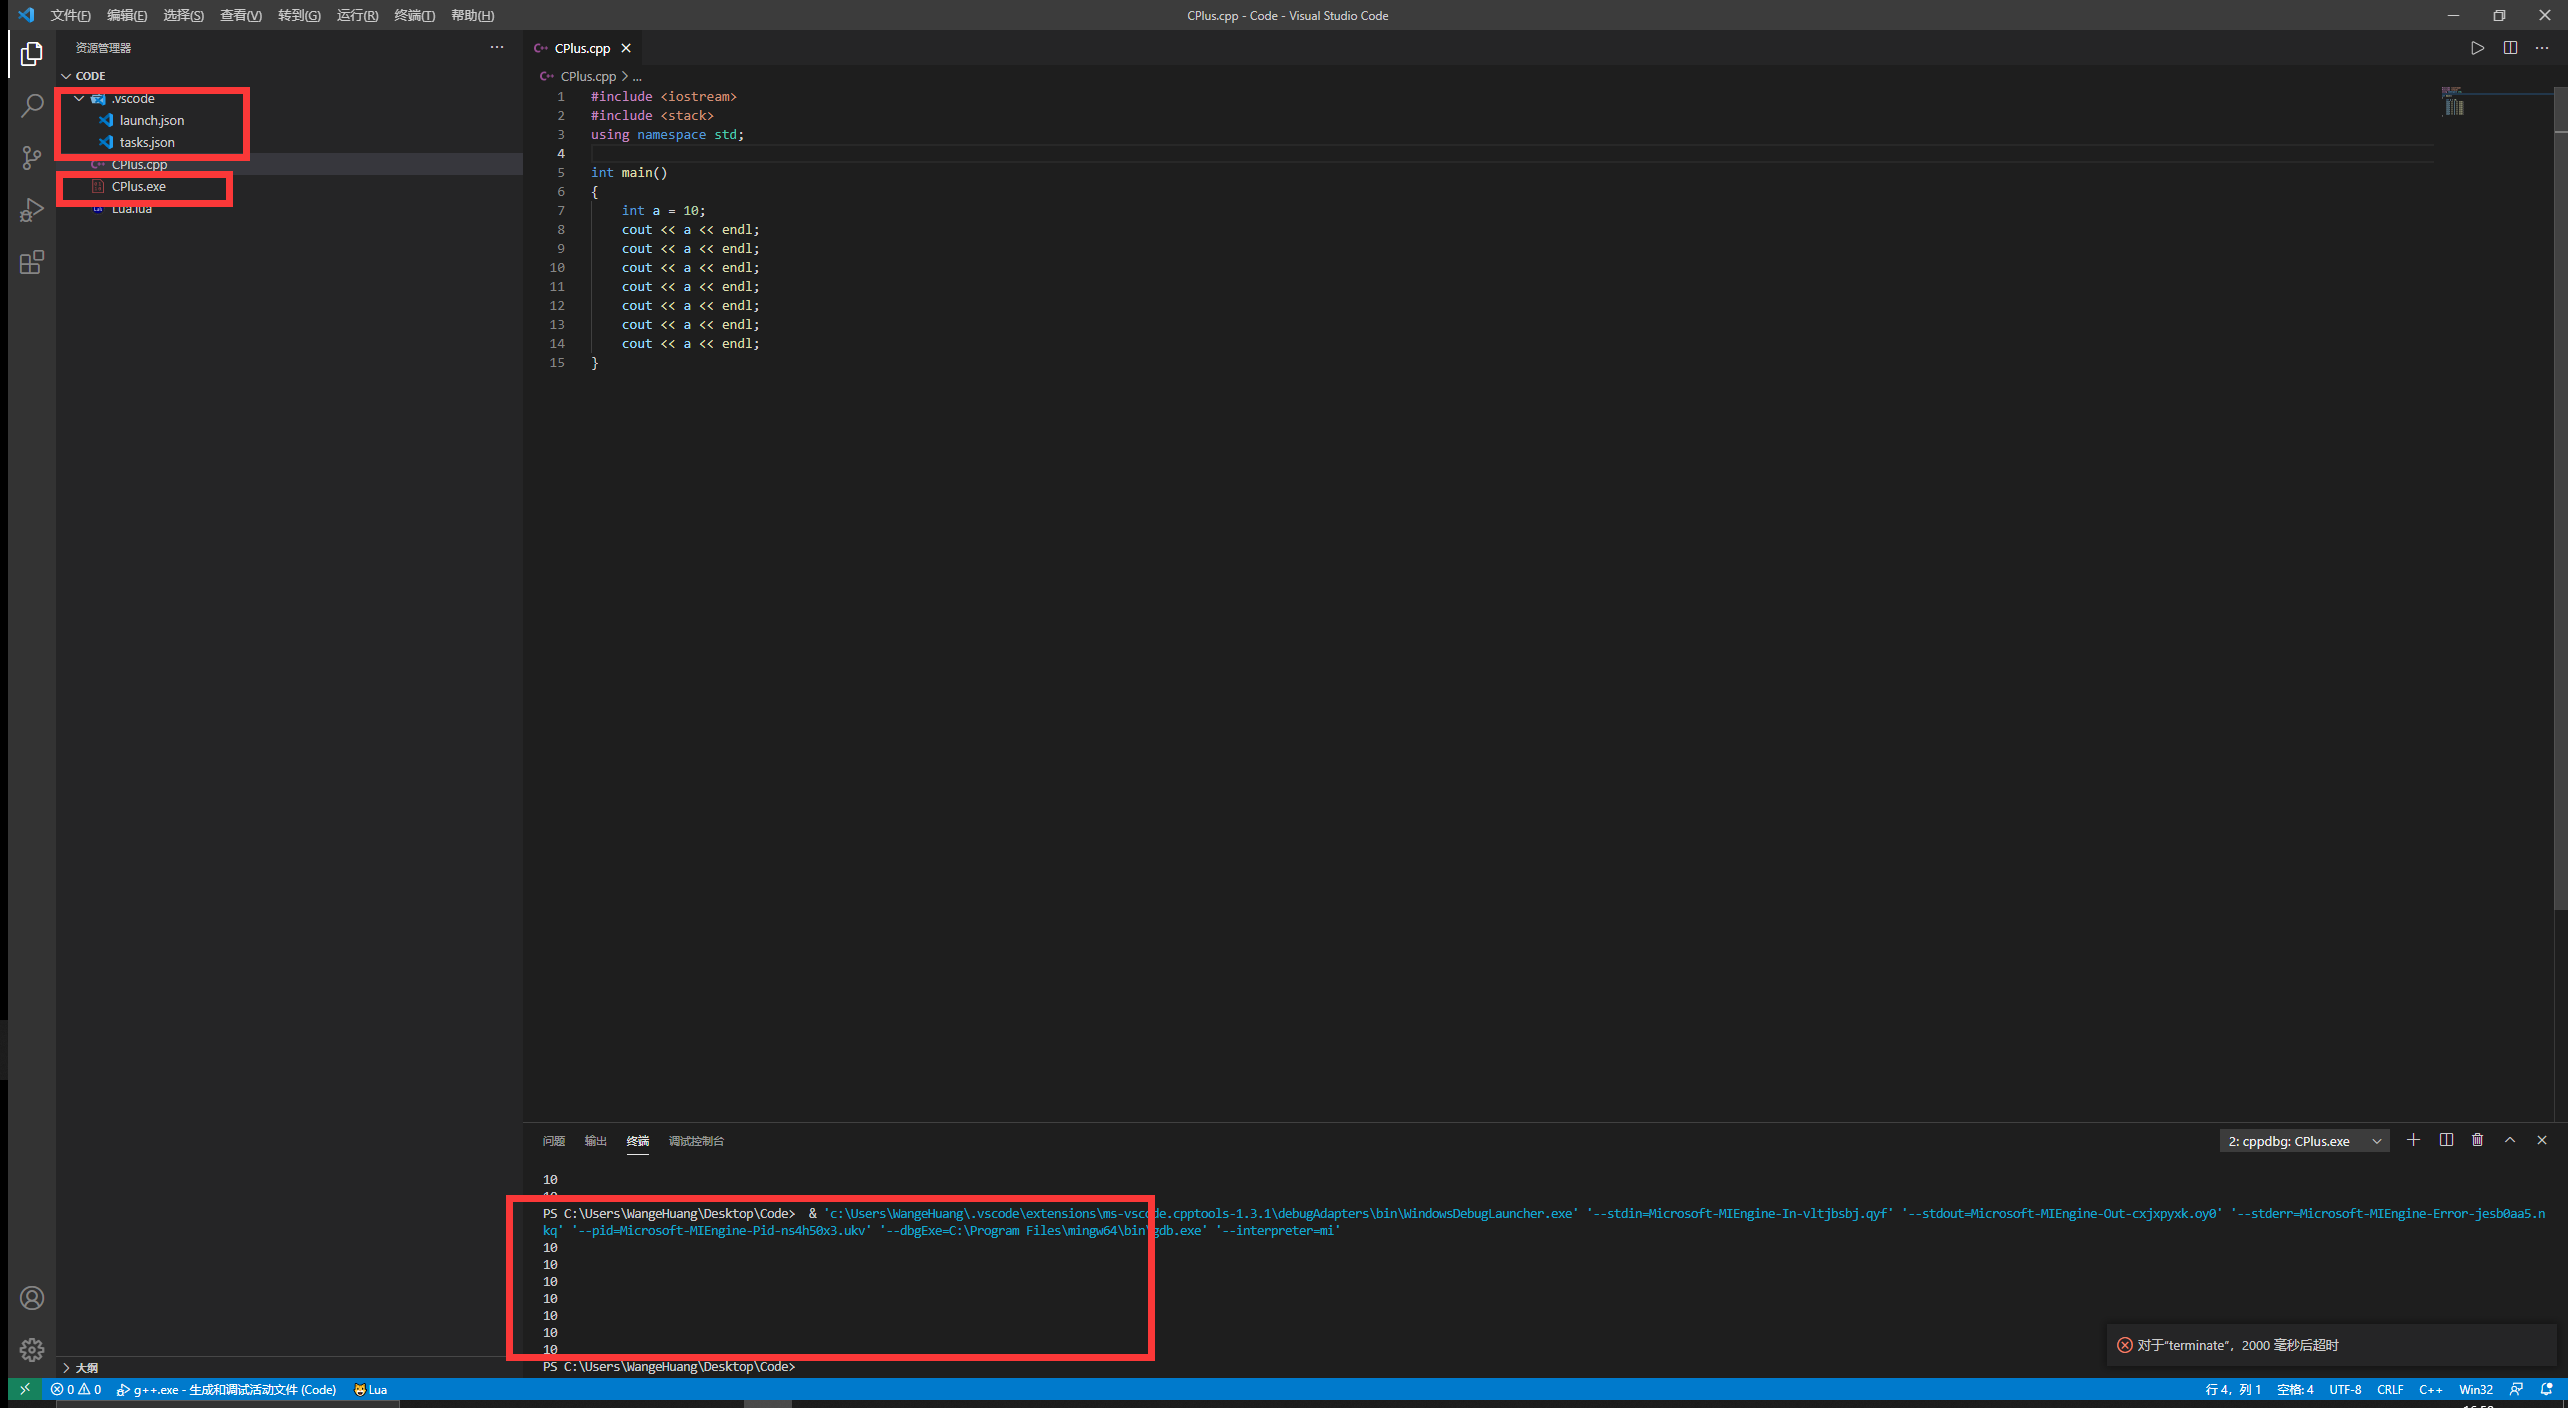Click the feedback icon in status bar
The height and width of the screenshot is (1408, 2568).
2517,1389
